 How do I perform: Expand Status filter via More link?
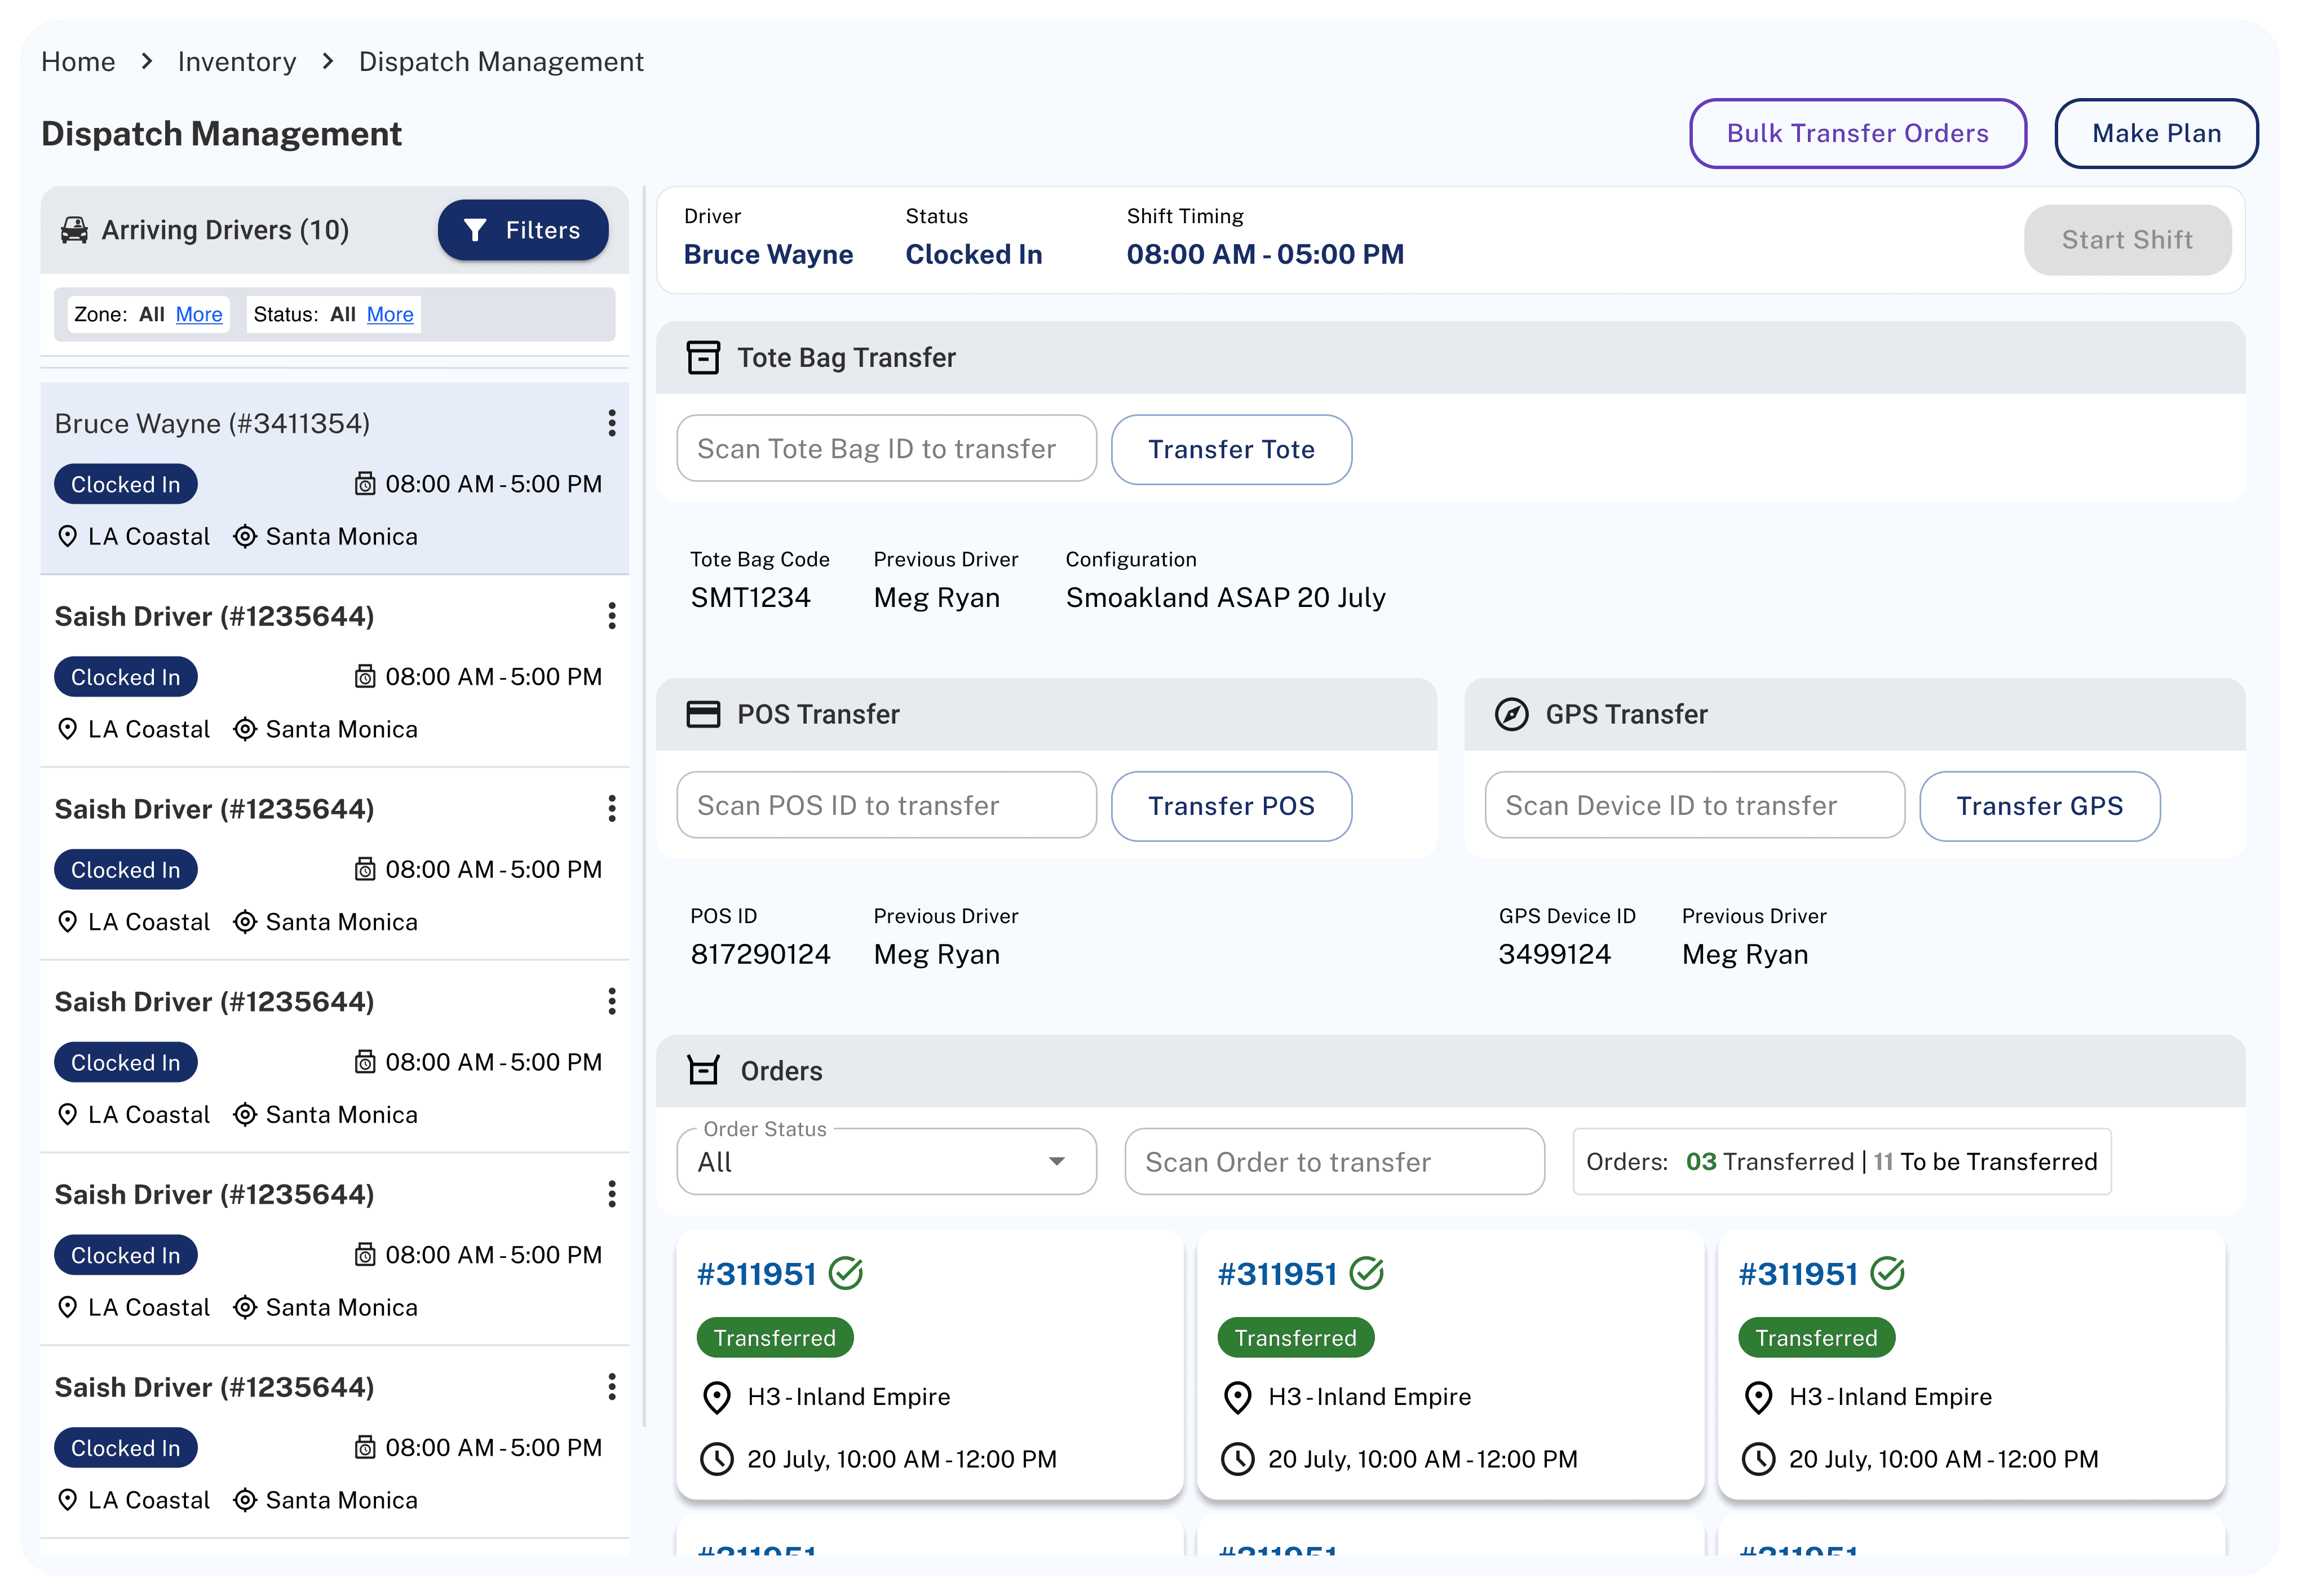(390, 314)
